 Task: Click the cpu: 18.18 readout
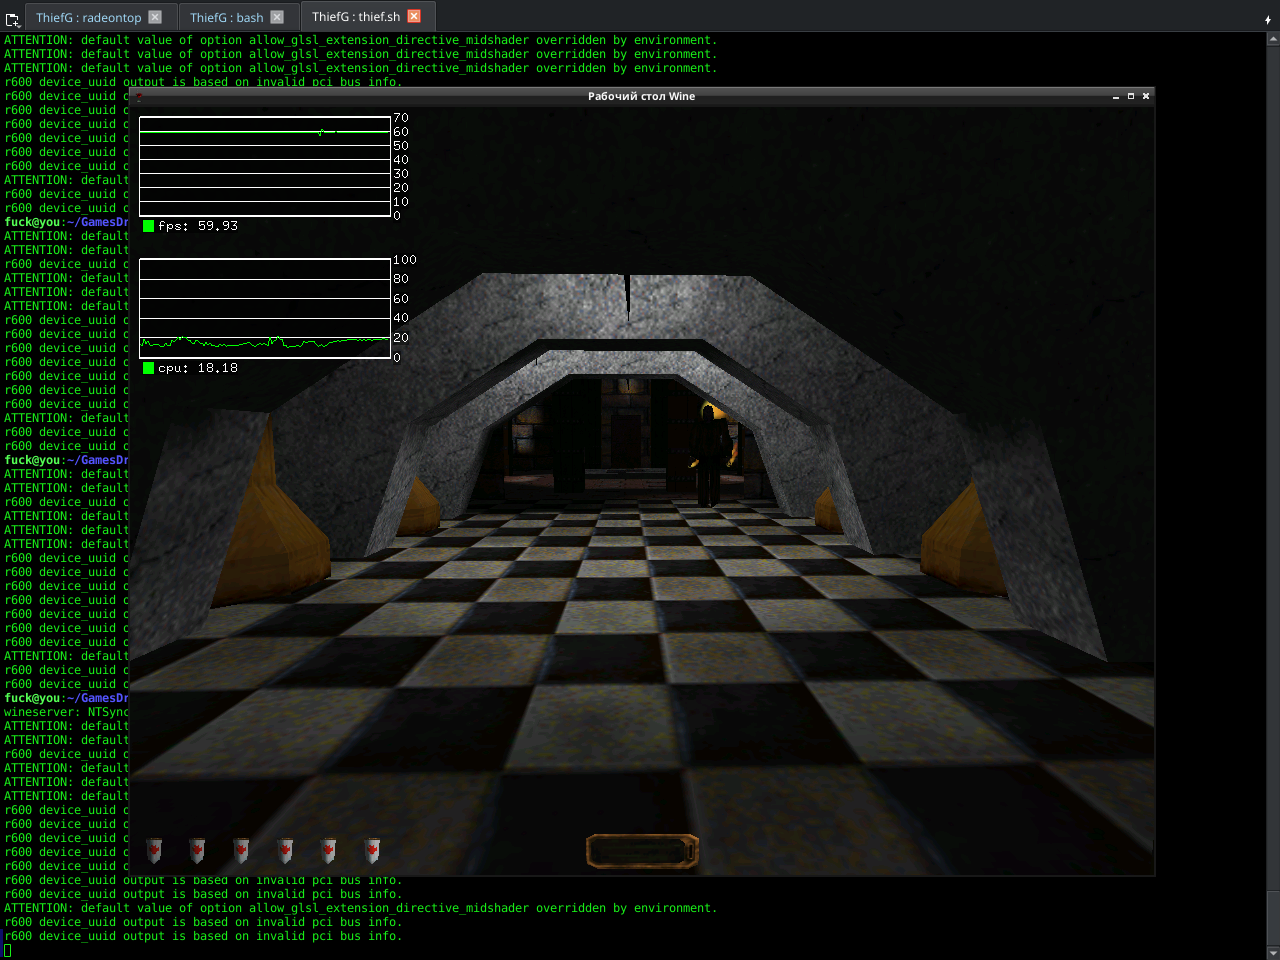tap(198, 368)
